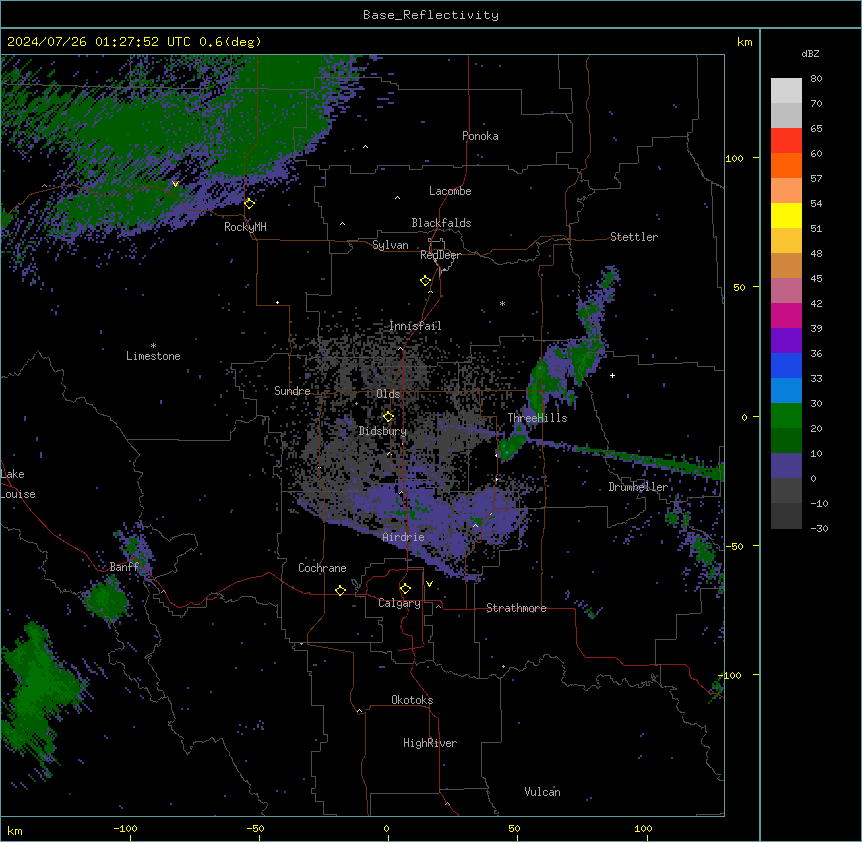The image size is (862, 842).
Task: Click the lightest gray swatch between 80 and 70
Action: (786, 90)
